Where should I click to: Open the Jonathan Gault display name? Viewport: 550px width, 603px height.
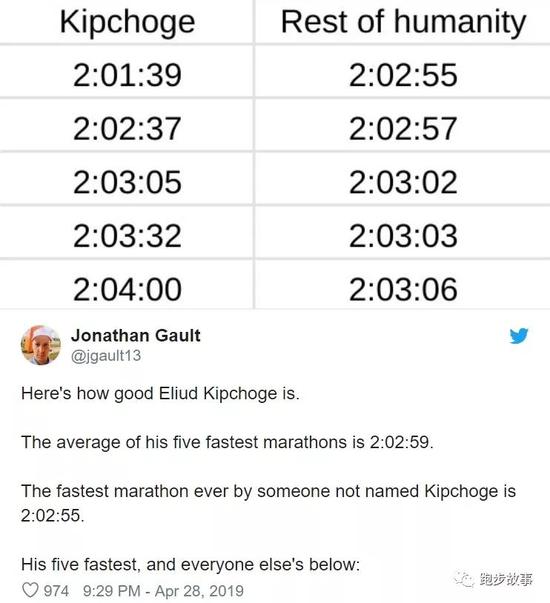point(135,335)
